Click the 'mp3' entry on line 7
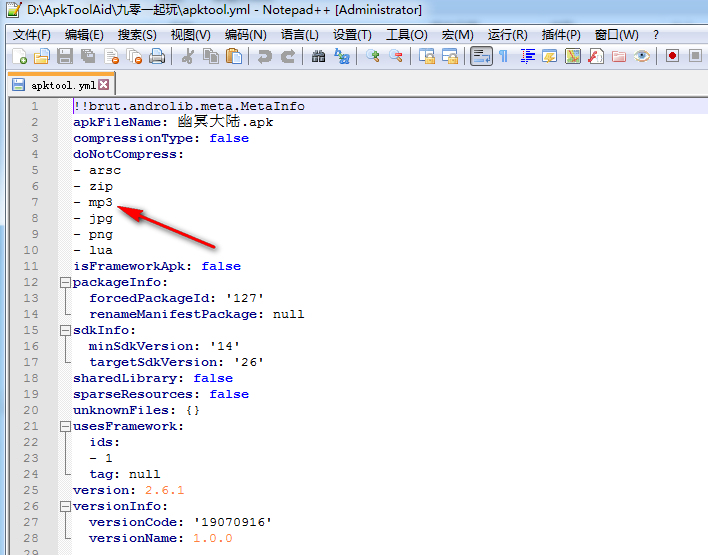The image size is (708, 555). [100, 202]
